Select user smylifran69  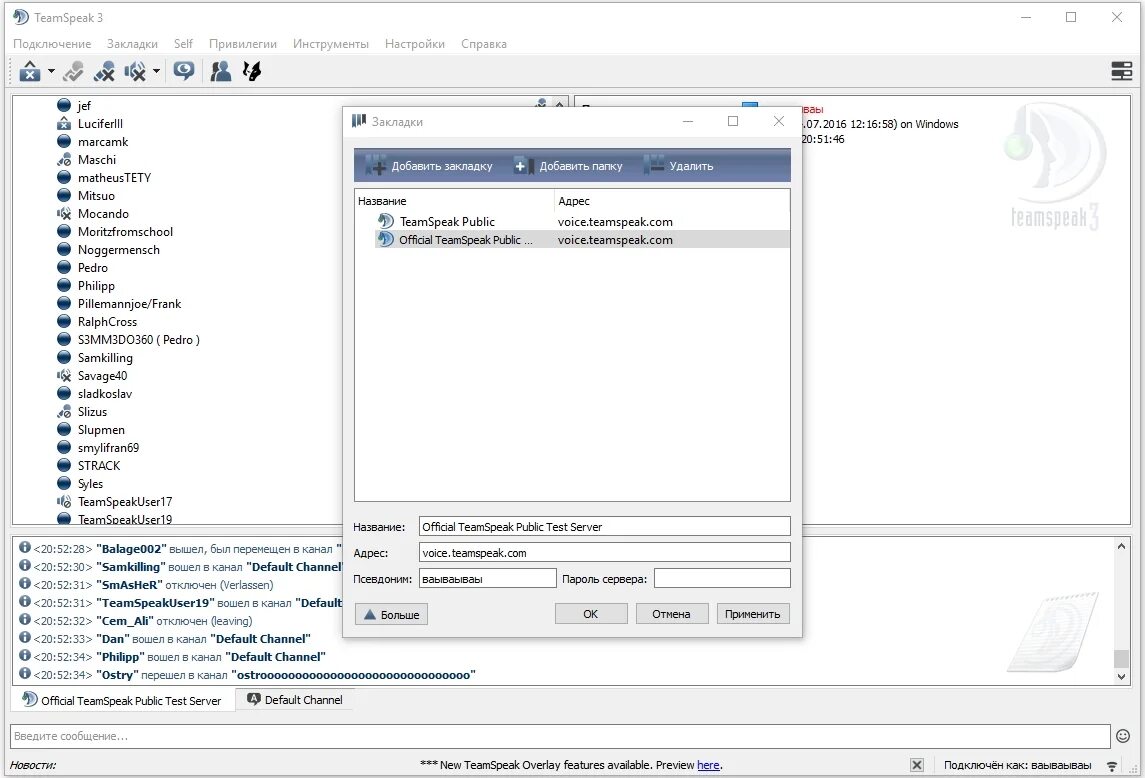[x=108, y=448]
